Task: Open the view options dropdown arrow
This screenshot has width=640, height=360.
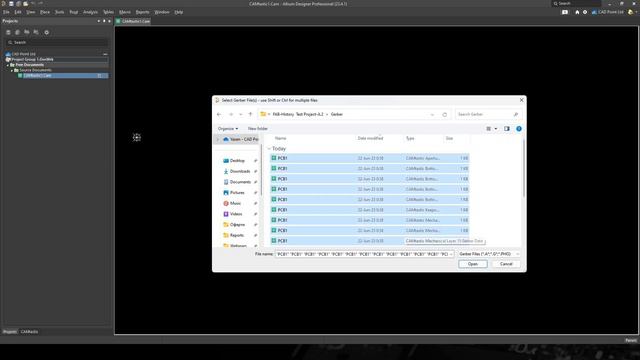Action: click(496, 129)
